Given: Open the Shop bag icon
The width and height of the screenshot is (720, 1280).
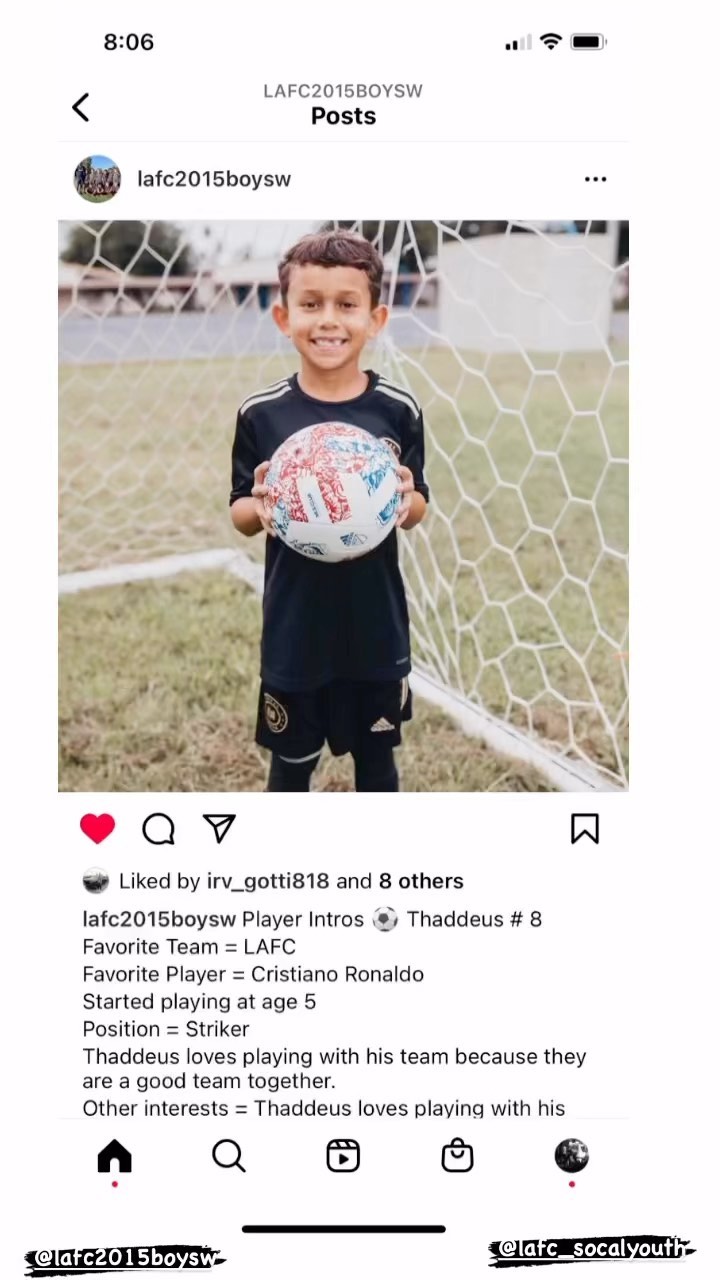Looking at the screenshot, I should (457, 1156).
